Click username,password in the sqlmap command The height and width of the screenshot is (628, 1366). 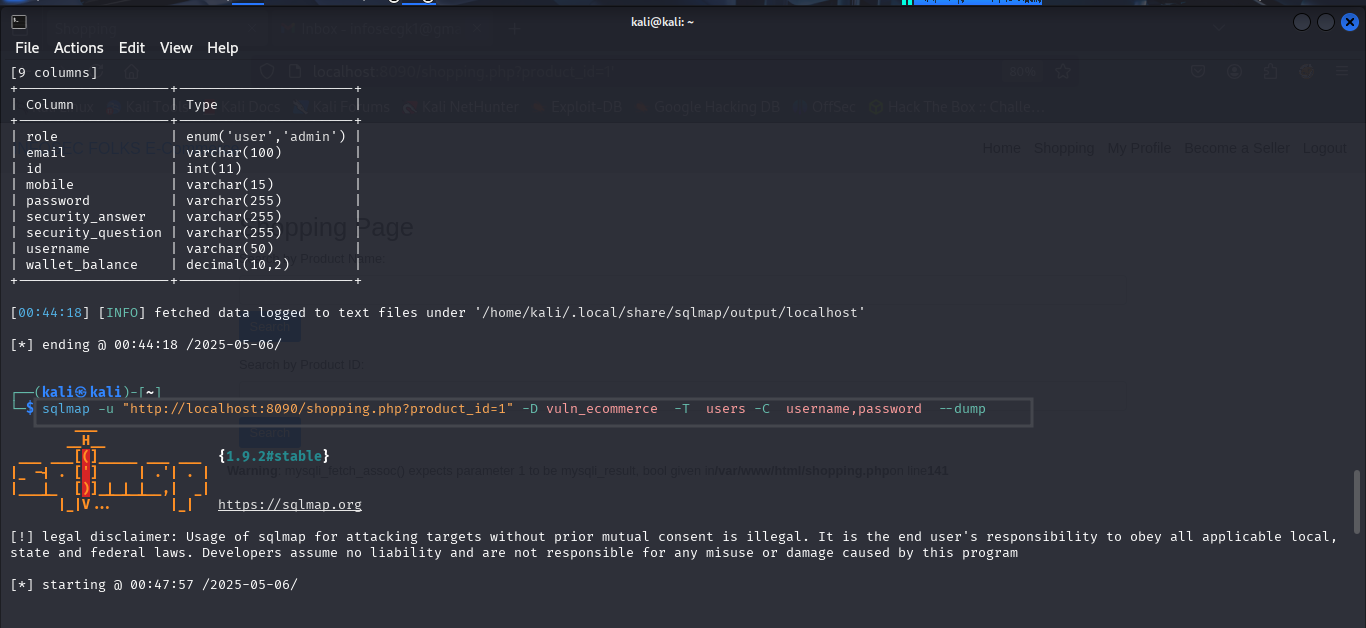854,408
